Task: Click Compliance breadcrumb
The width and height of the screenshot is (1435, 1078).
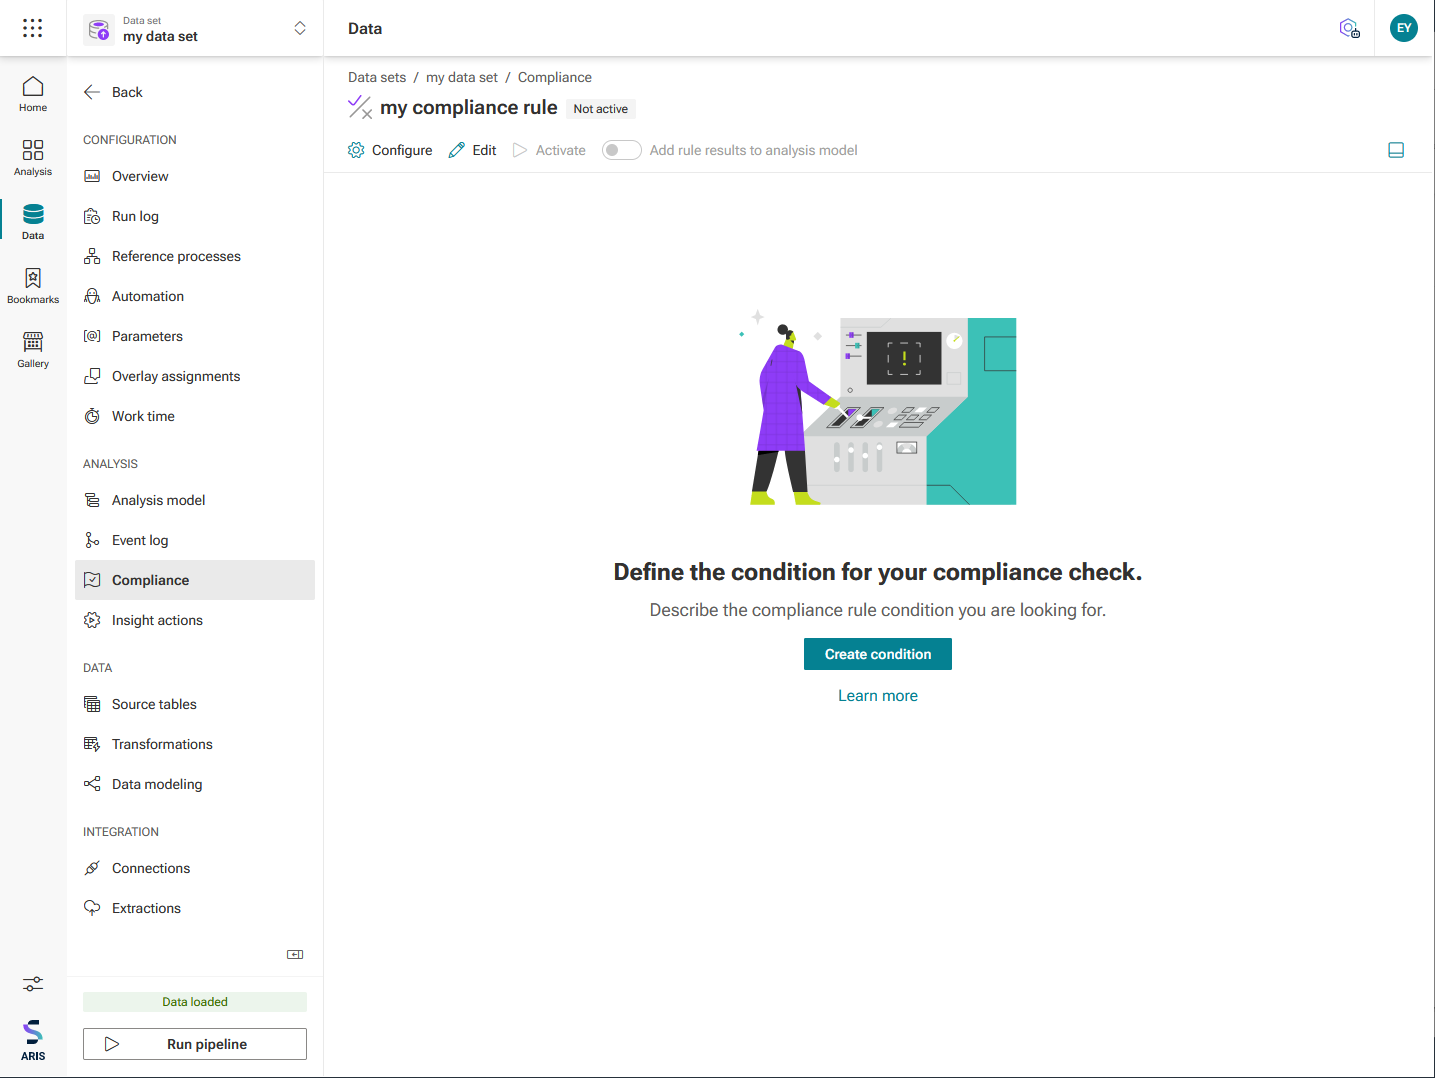Action: [555, 77]
